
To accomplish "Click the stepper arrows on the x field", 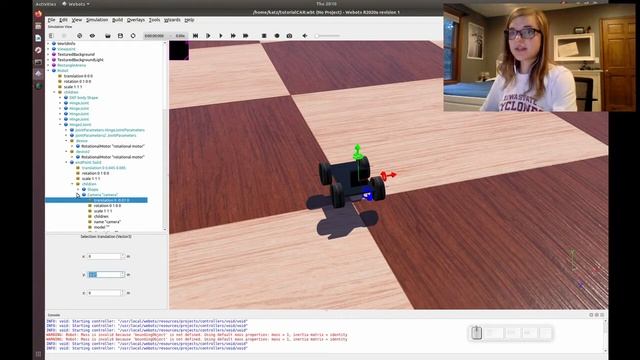I will coord(123,256).
